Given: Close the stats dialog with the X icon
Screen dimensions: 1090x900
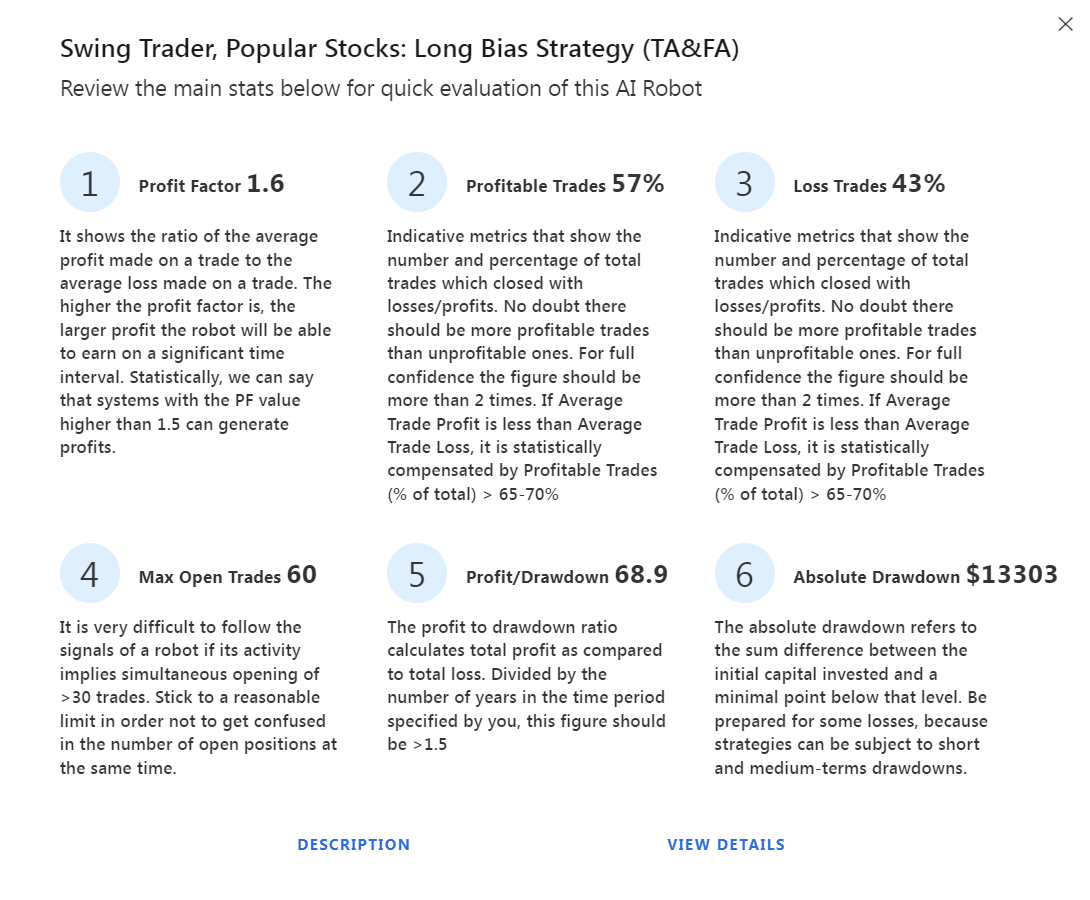Looking at the screenshot, I should tap(1065, 24).
